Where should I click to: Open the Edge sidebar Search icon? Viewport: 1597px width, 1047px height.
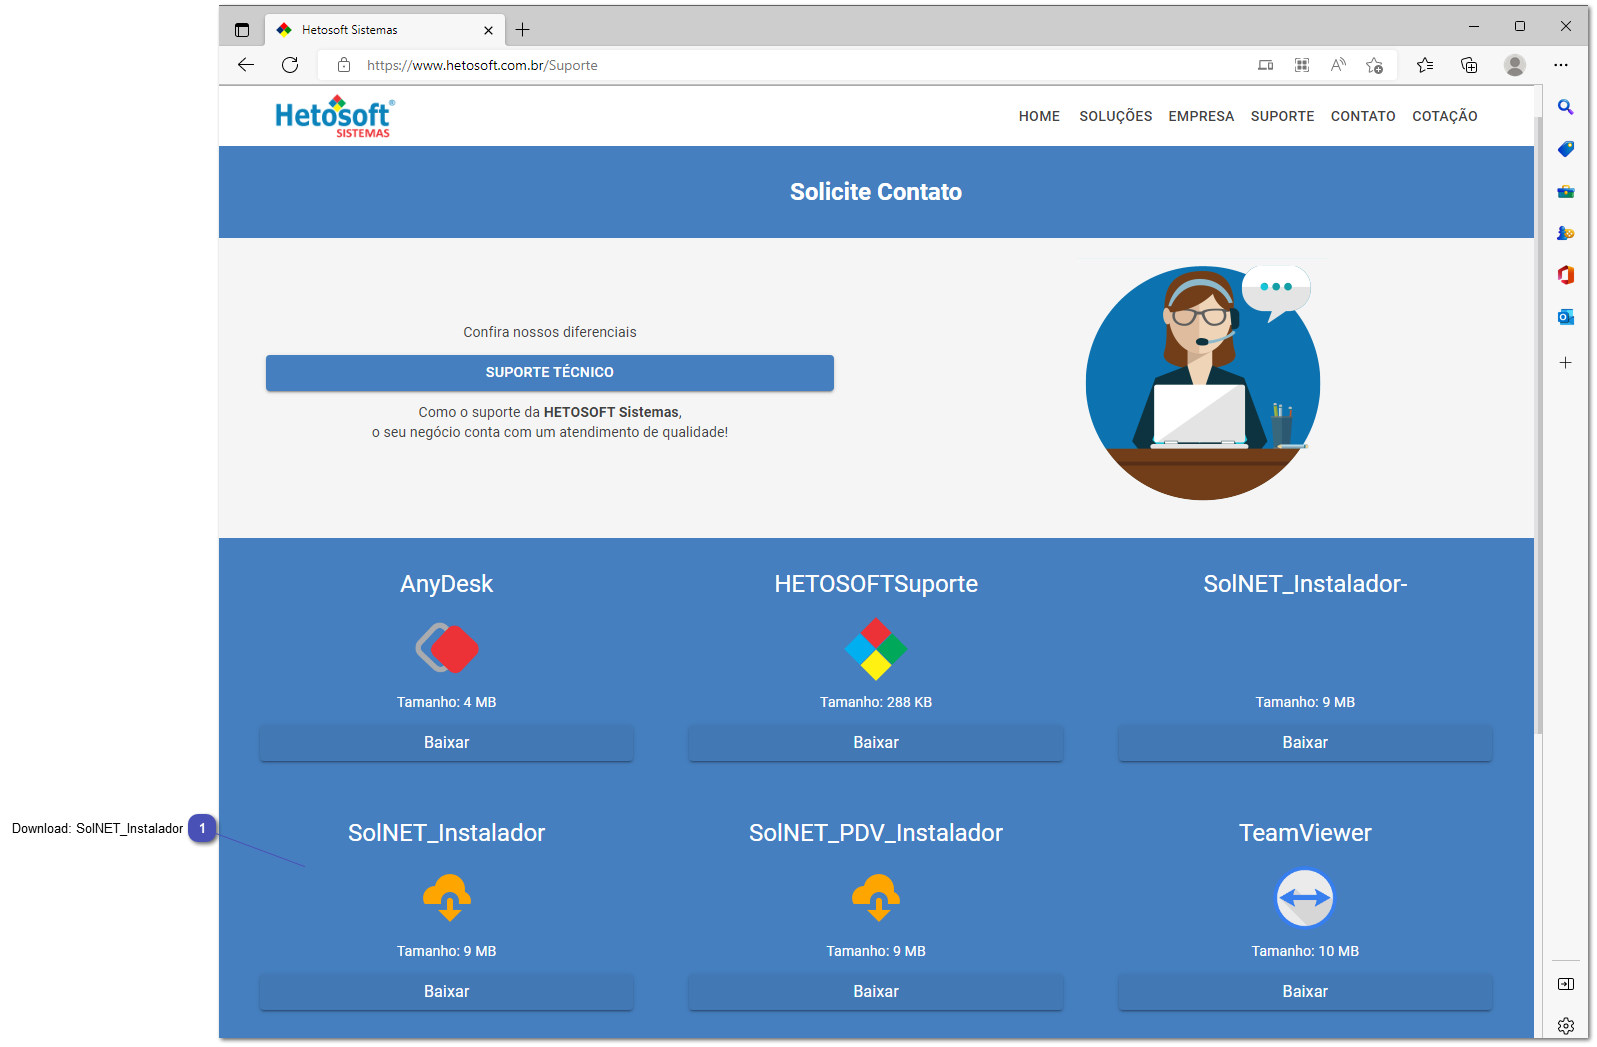pos(1566,107)
